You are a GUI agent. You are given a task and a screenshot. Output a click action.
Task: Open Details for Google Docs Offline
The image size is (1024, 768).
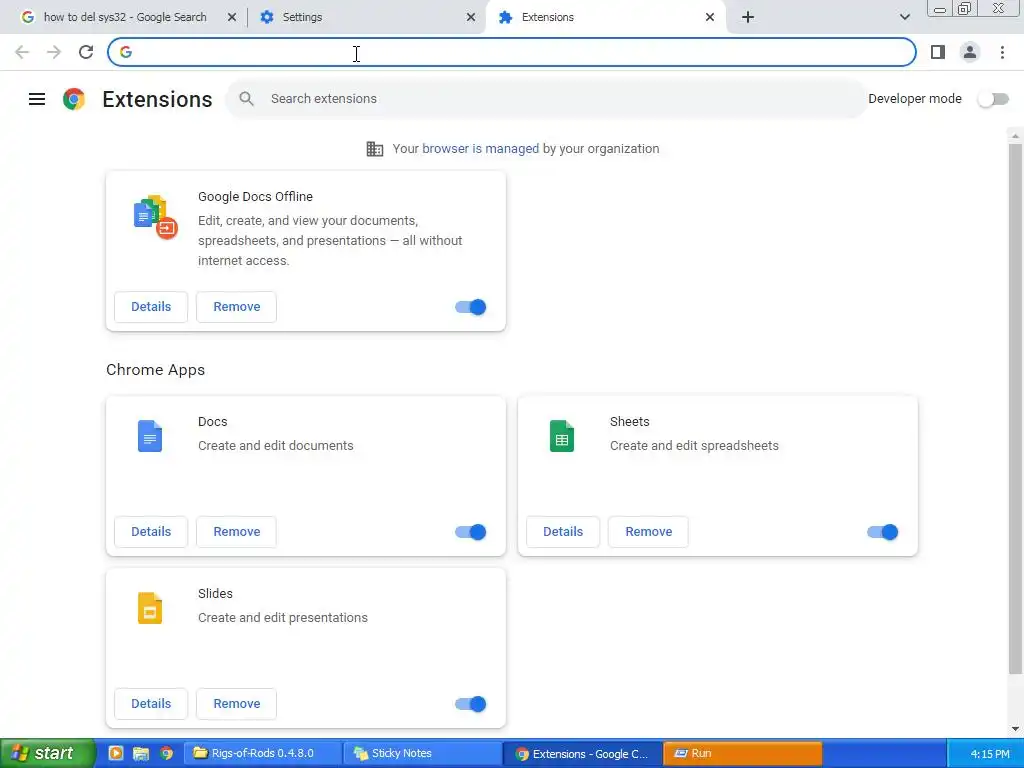coord(151,307)
